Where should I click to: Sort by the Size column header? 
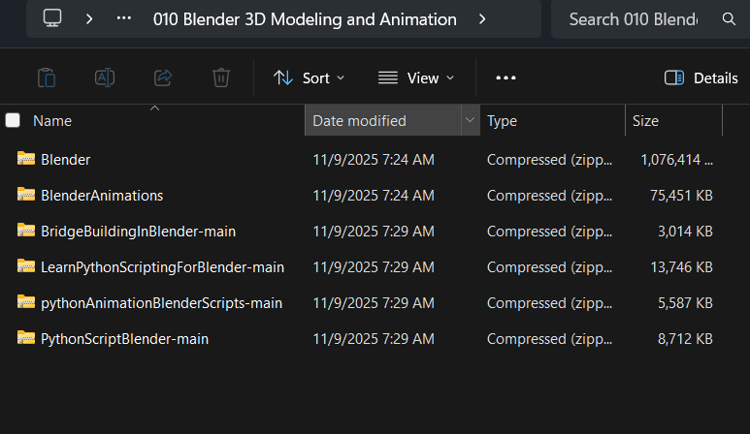pyautogui.click(x=646, y=121)
